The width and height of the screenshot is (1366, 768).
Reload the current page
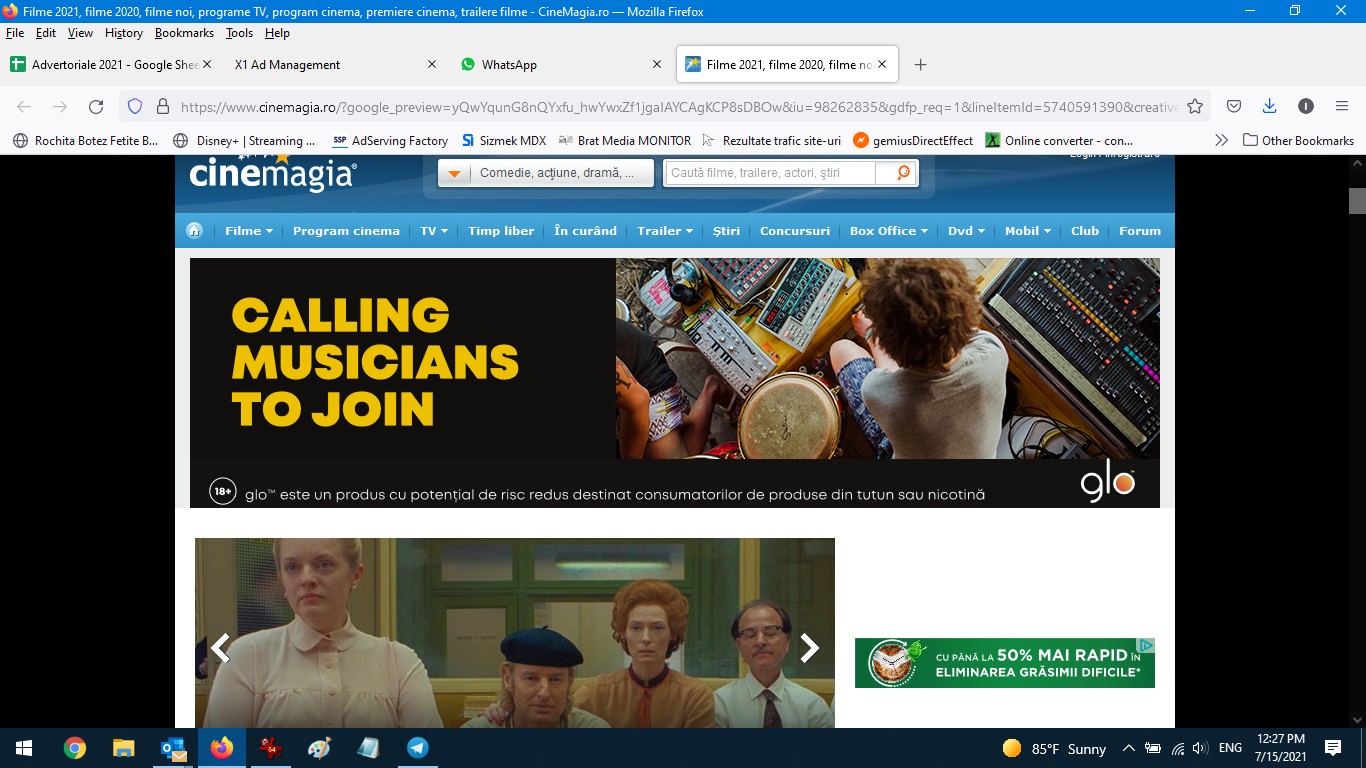coord(96,106)
